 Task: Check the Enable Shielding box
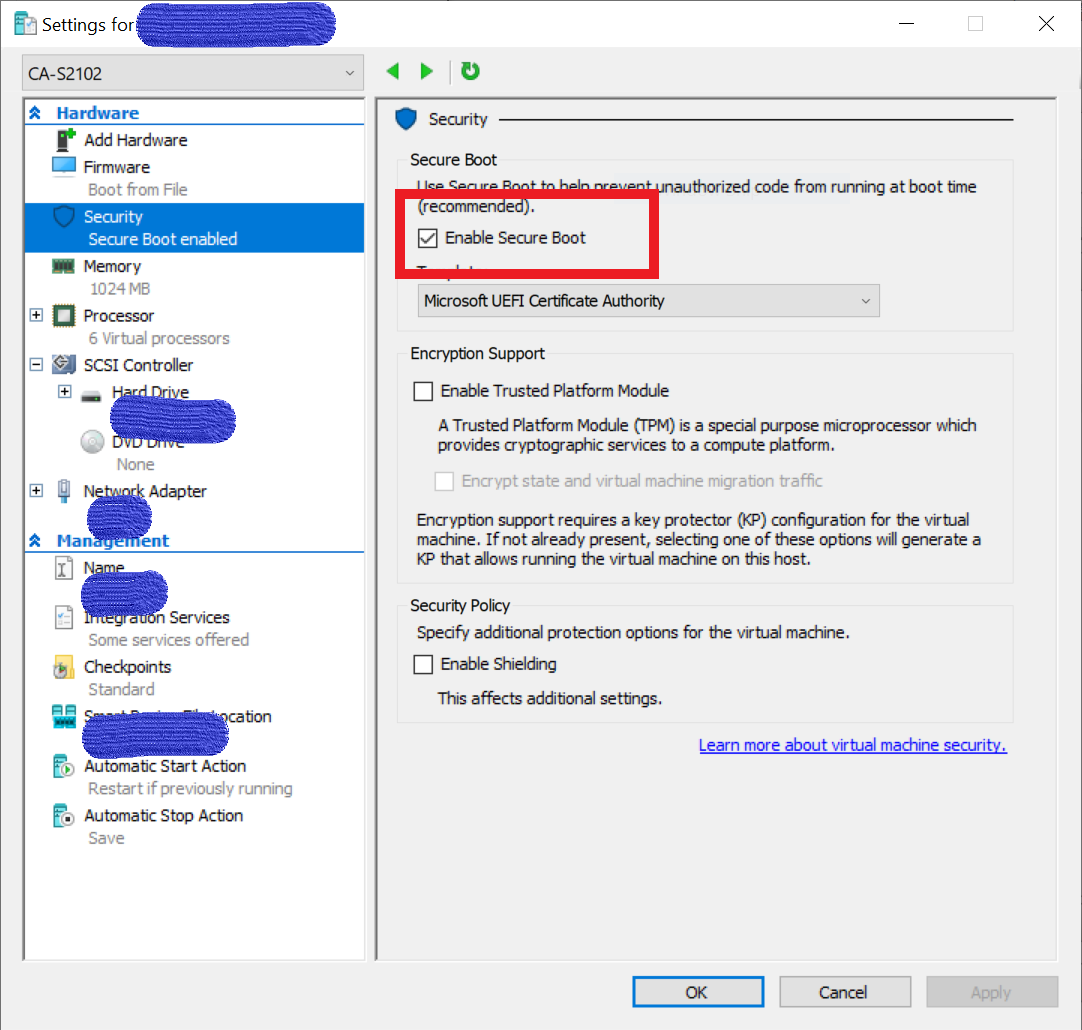coord(424,664)
